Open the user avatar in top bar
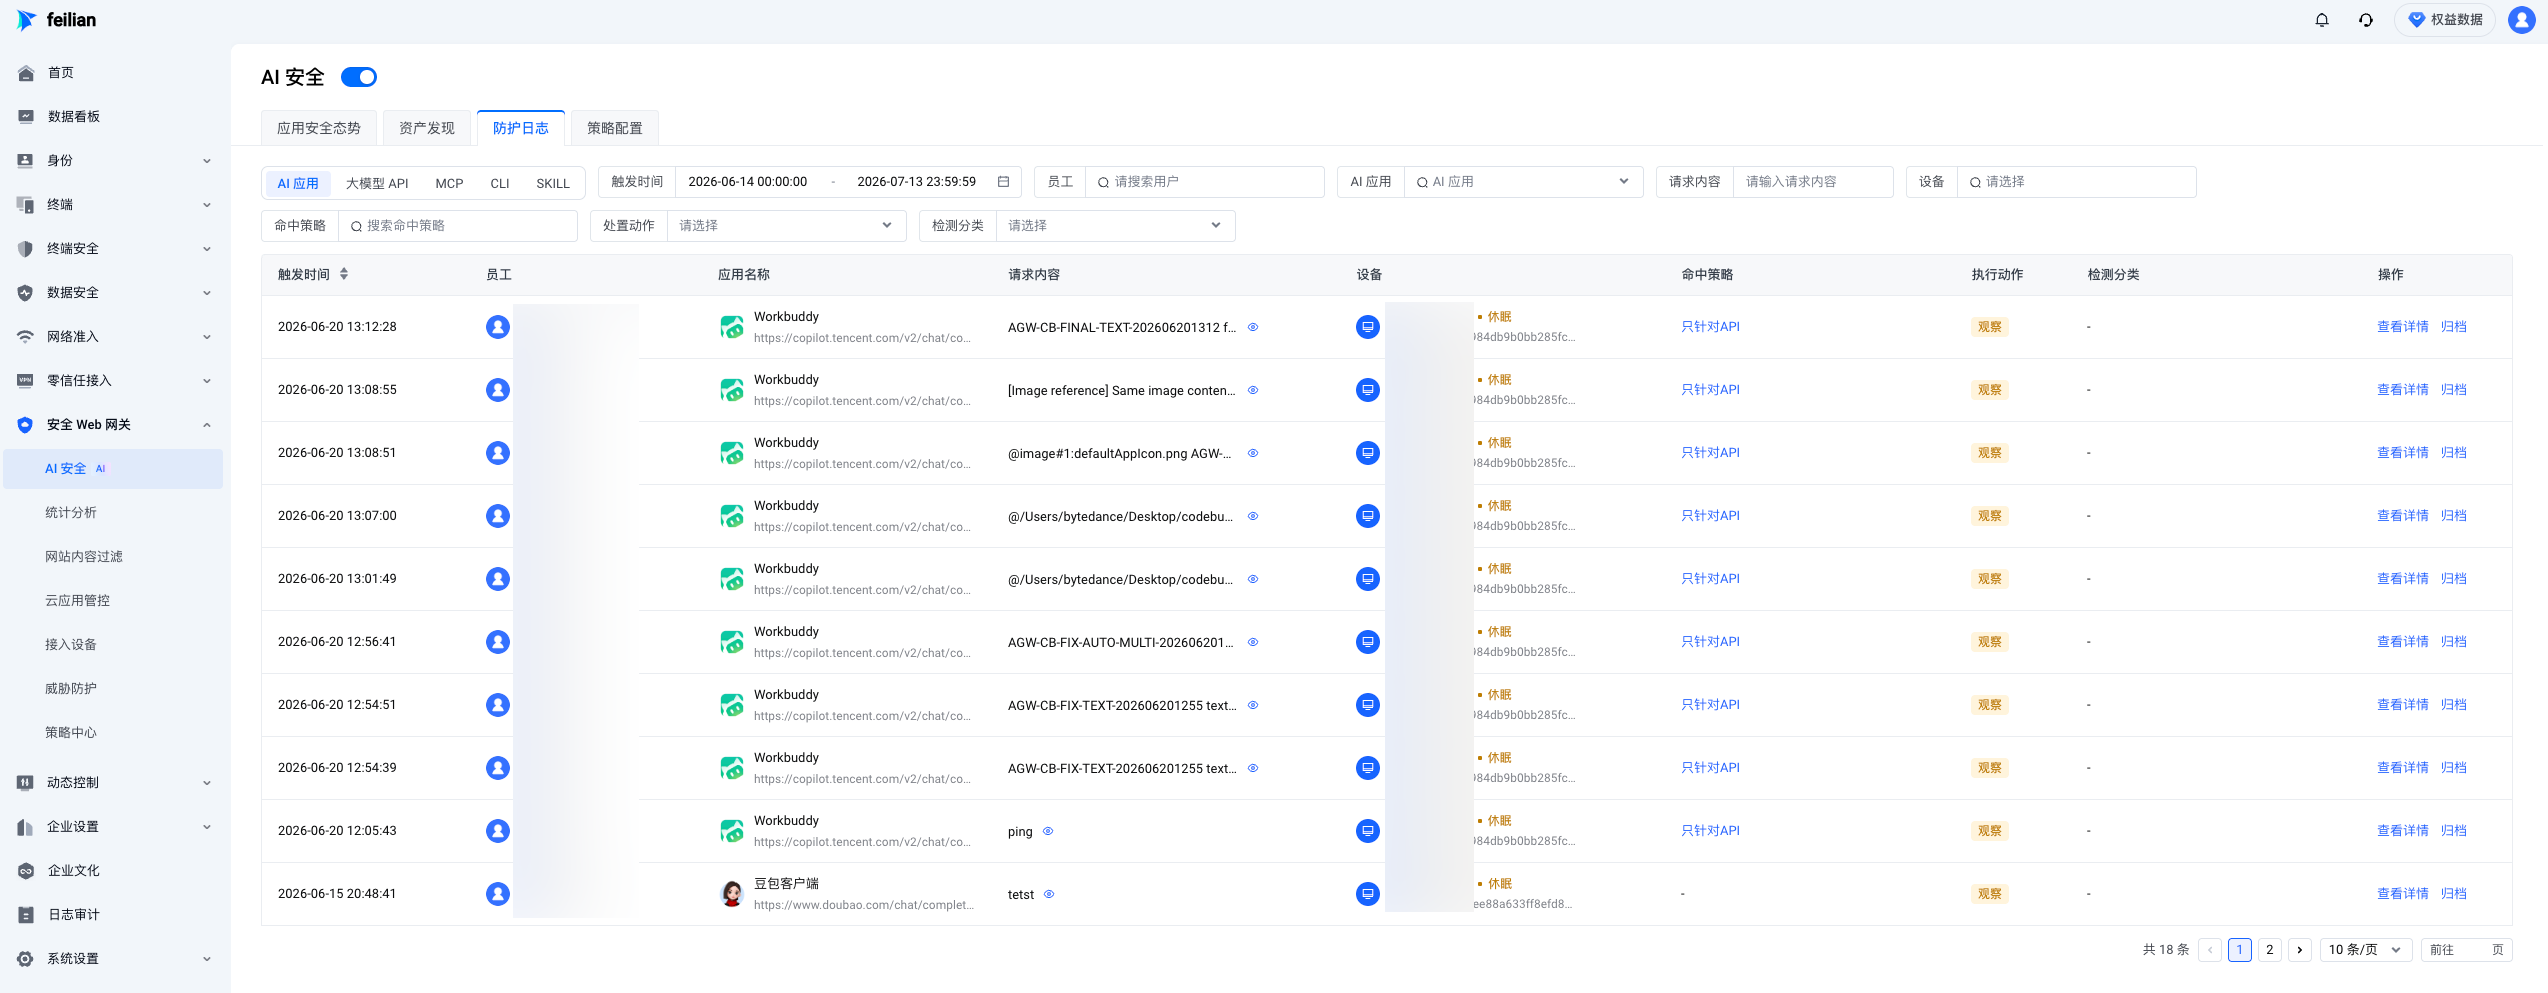The height and width of the screenshot is (993, 2548). [x=2522, y=20]
